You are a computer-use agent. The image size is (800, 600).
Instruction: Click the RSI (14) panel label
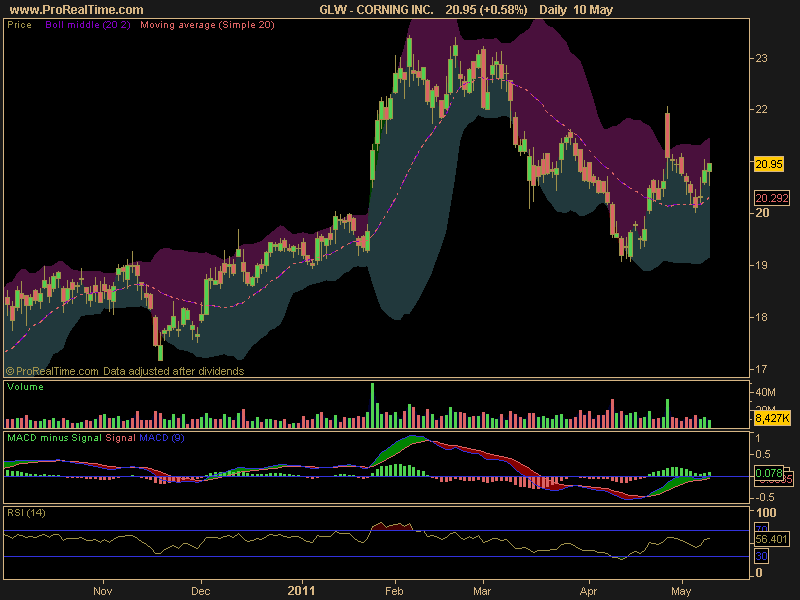tap(27, 513)
